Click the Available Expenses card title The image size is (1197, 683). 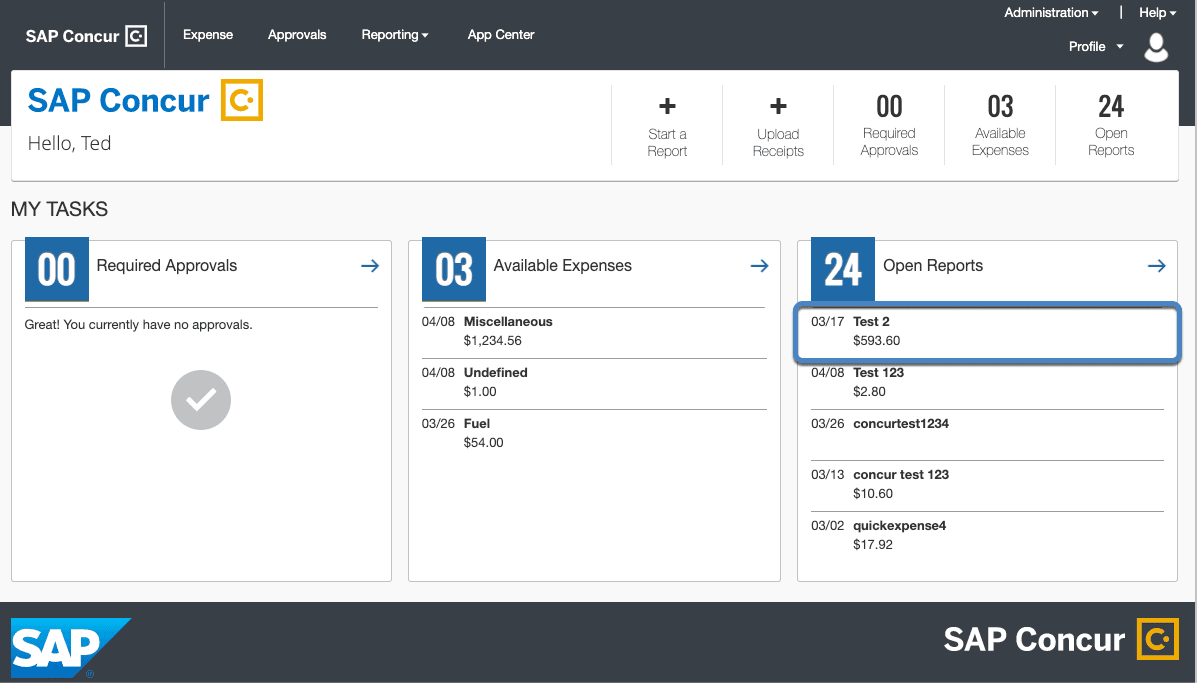[563, 266]
